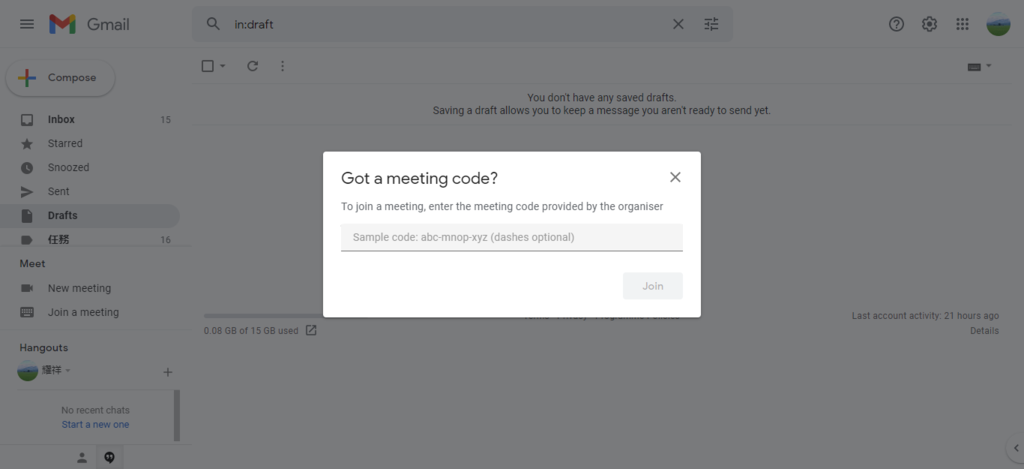
Task: Show search options filter icon
Action: pyautogui.click(x=711, y=24)
